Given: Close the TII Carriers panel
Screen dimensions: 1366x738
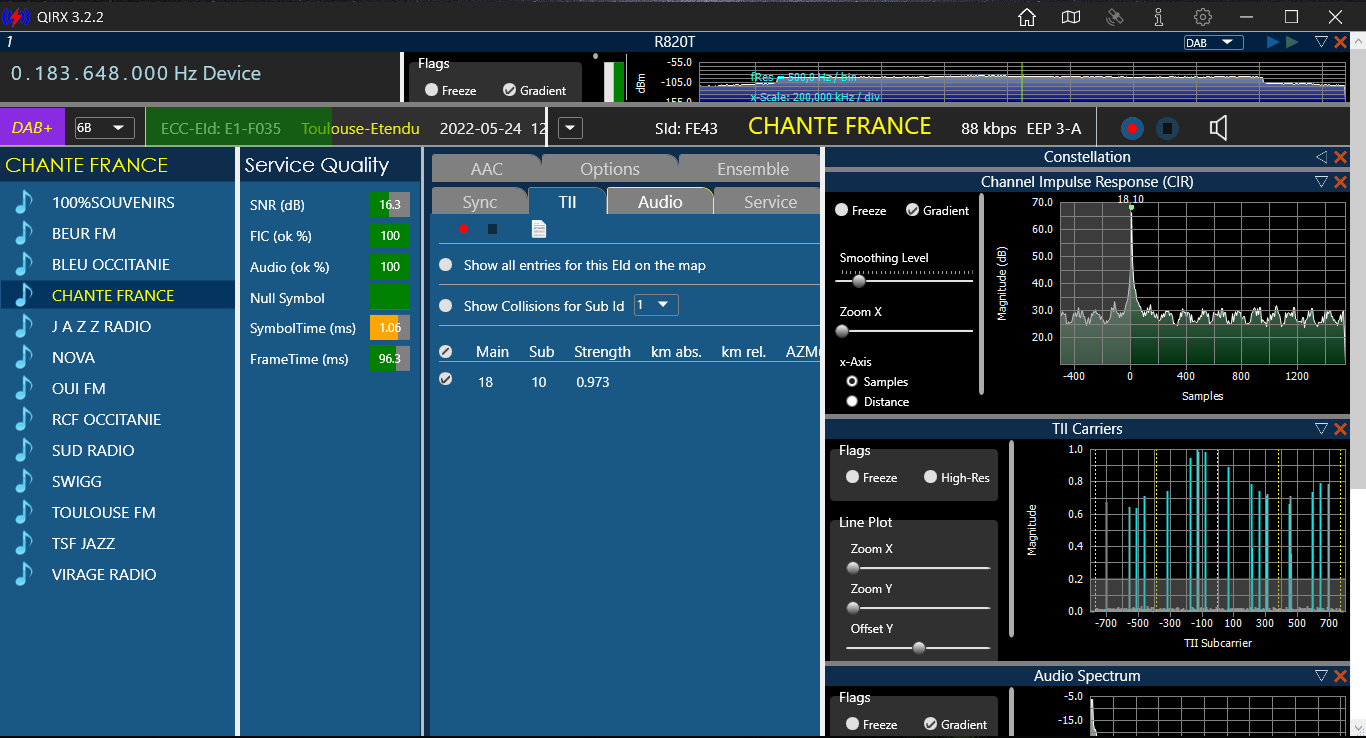Looking at the screenshot, I should (x=1340, y=429).
